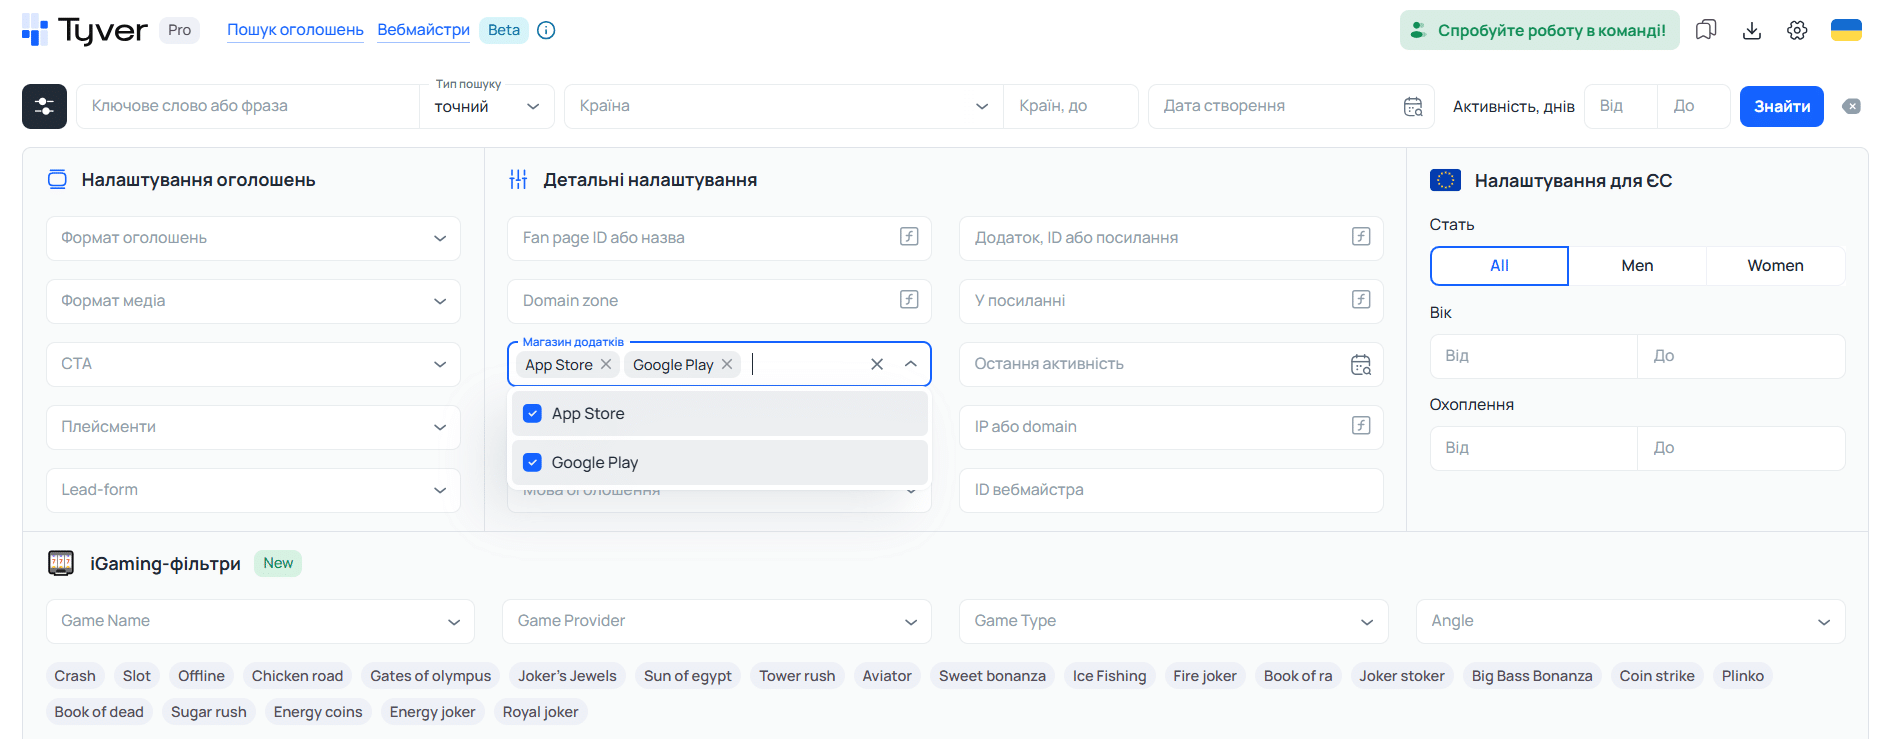The width and height of the screenshot is (1880, 739).
Task: Uncheck the Google Play checkbox
Action: [533, 463]
